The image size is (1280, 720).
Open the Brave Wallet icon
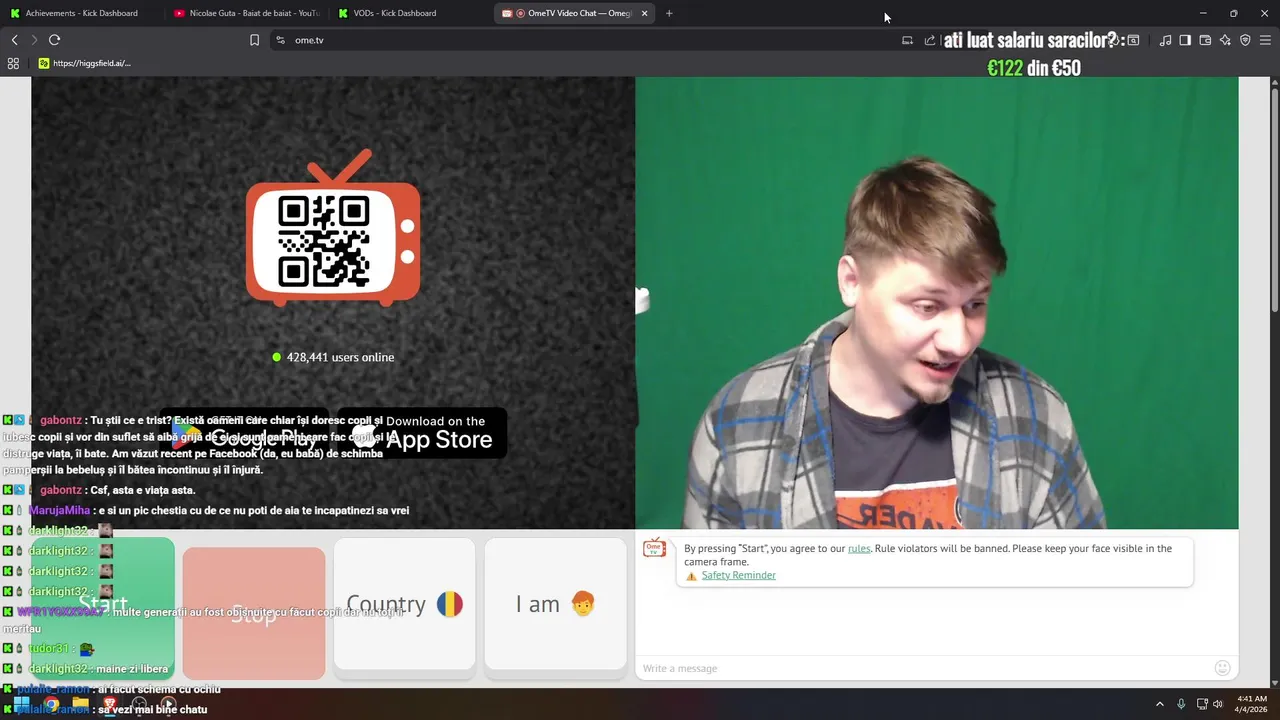pos(1205,40)
